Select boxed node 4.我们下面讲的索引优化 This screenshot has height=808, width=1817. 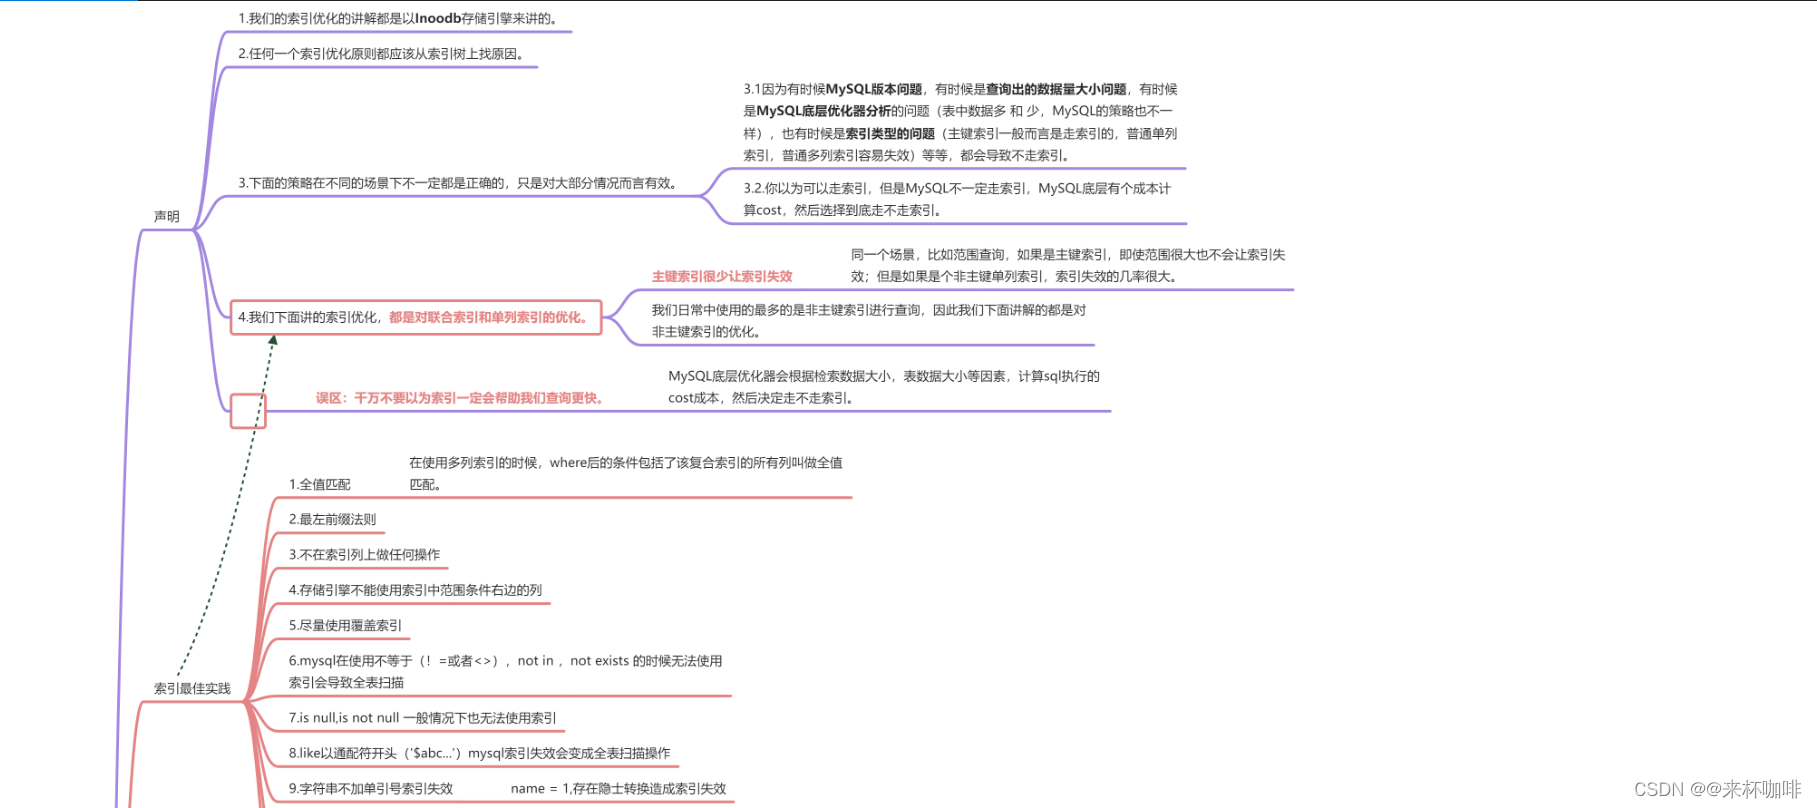pyautogui.click(x=416, y=317)
